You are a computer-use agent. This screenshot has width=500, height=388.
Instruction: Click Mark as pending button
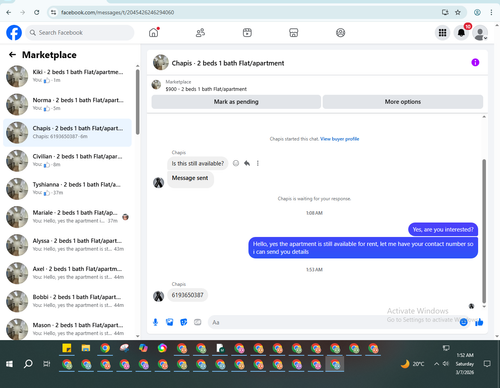click(236, 102)
